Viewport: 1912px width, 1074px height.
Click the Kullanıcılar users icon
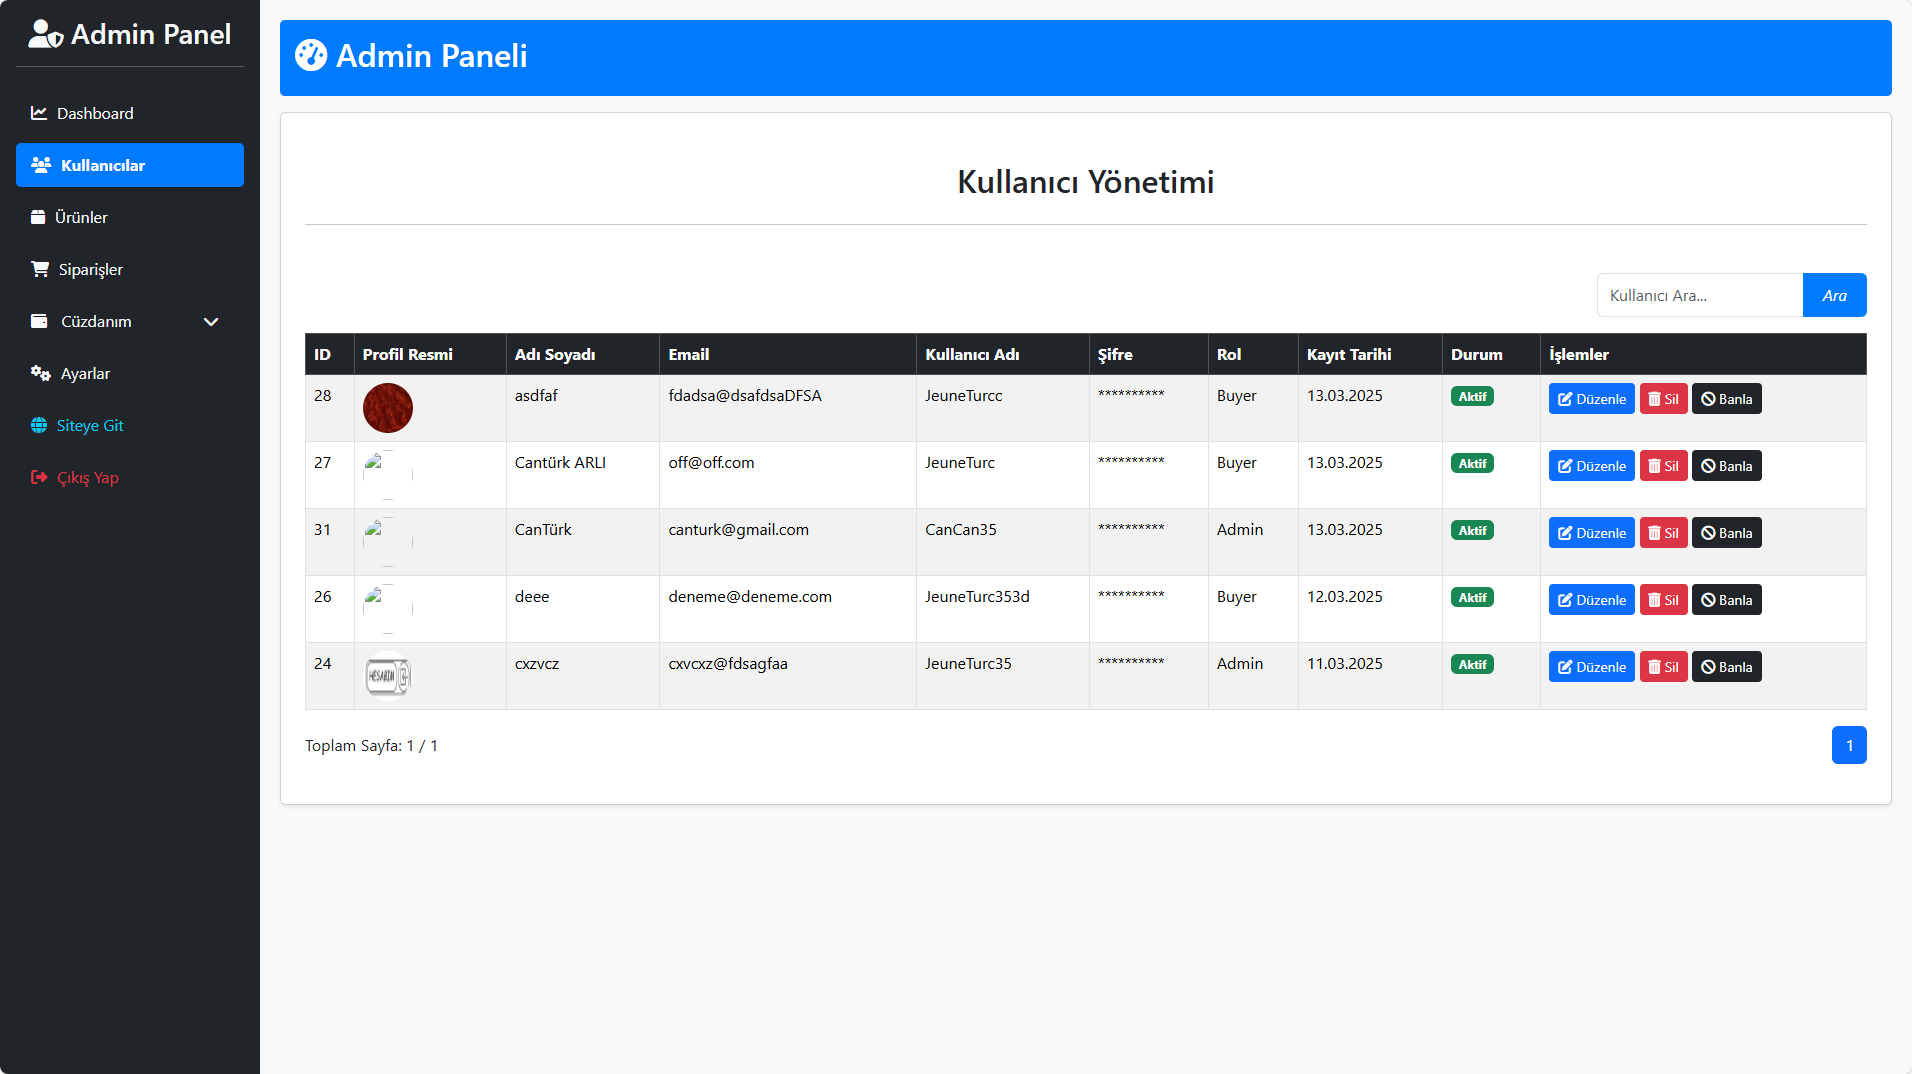coord(41,165)
